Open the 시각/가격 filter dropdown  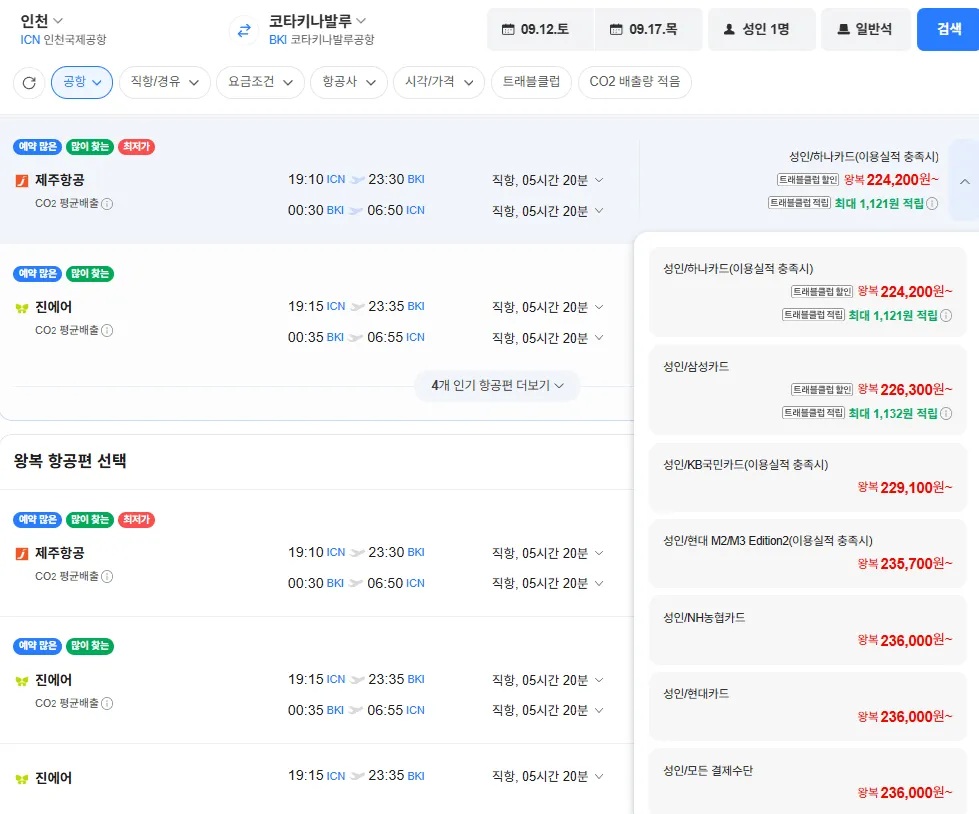(x=439, y=82)
